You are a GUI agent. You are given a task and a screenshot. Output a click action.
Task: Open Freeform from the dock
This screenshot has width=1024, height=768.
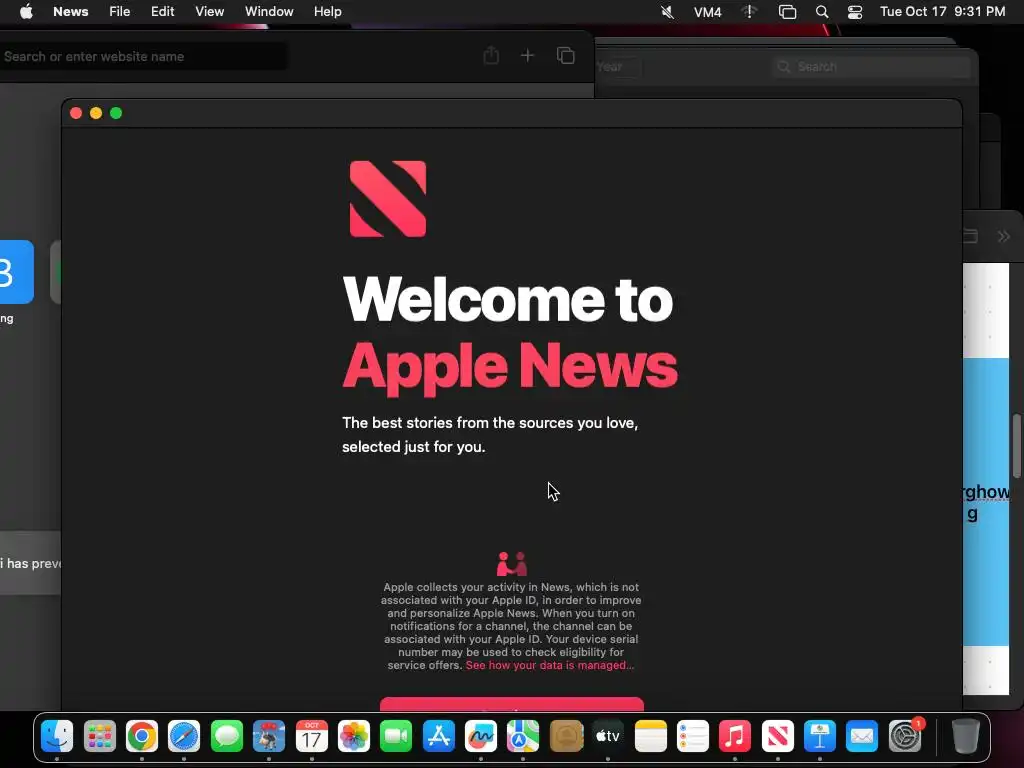click(481, 737)
